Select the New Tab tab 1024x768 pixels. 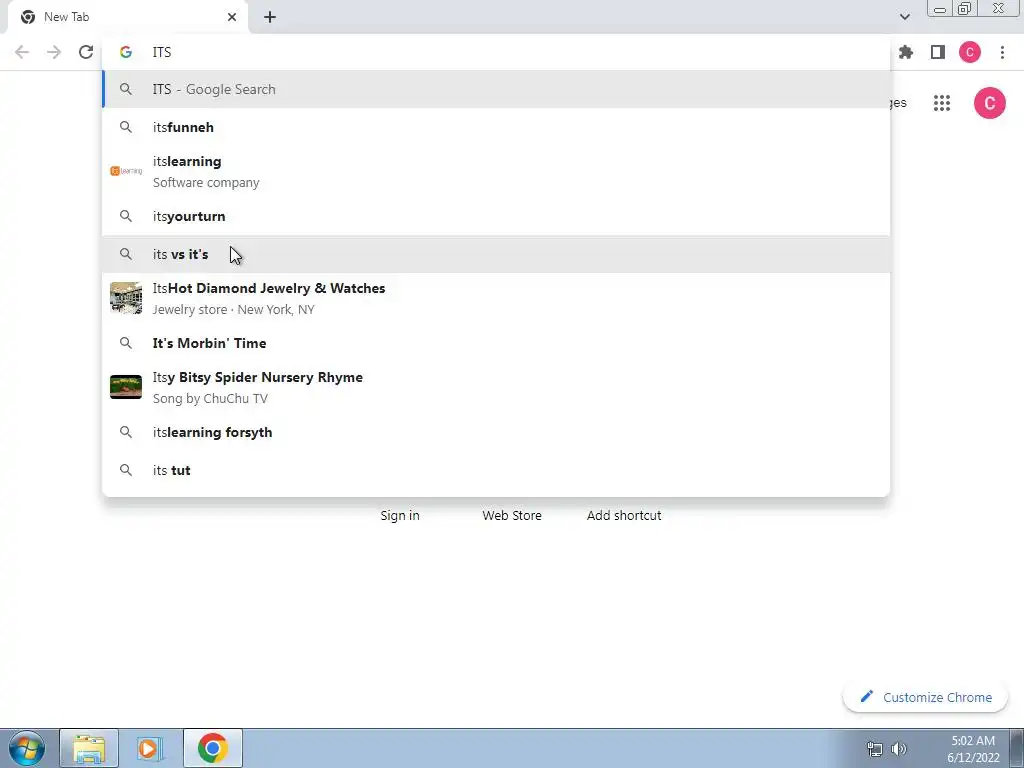click(x=128, y=17)
